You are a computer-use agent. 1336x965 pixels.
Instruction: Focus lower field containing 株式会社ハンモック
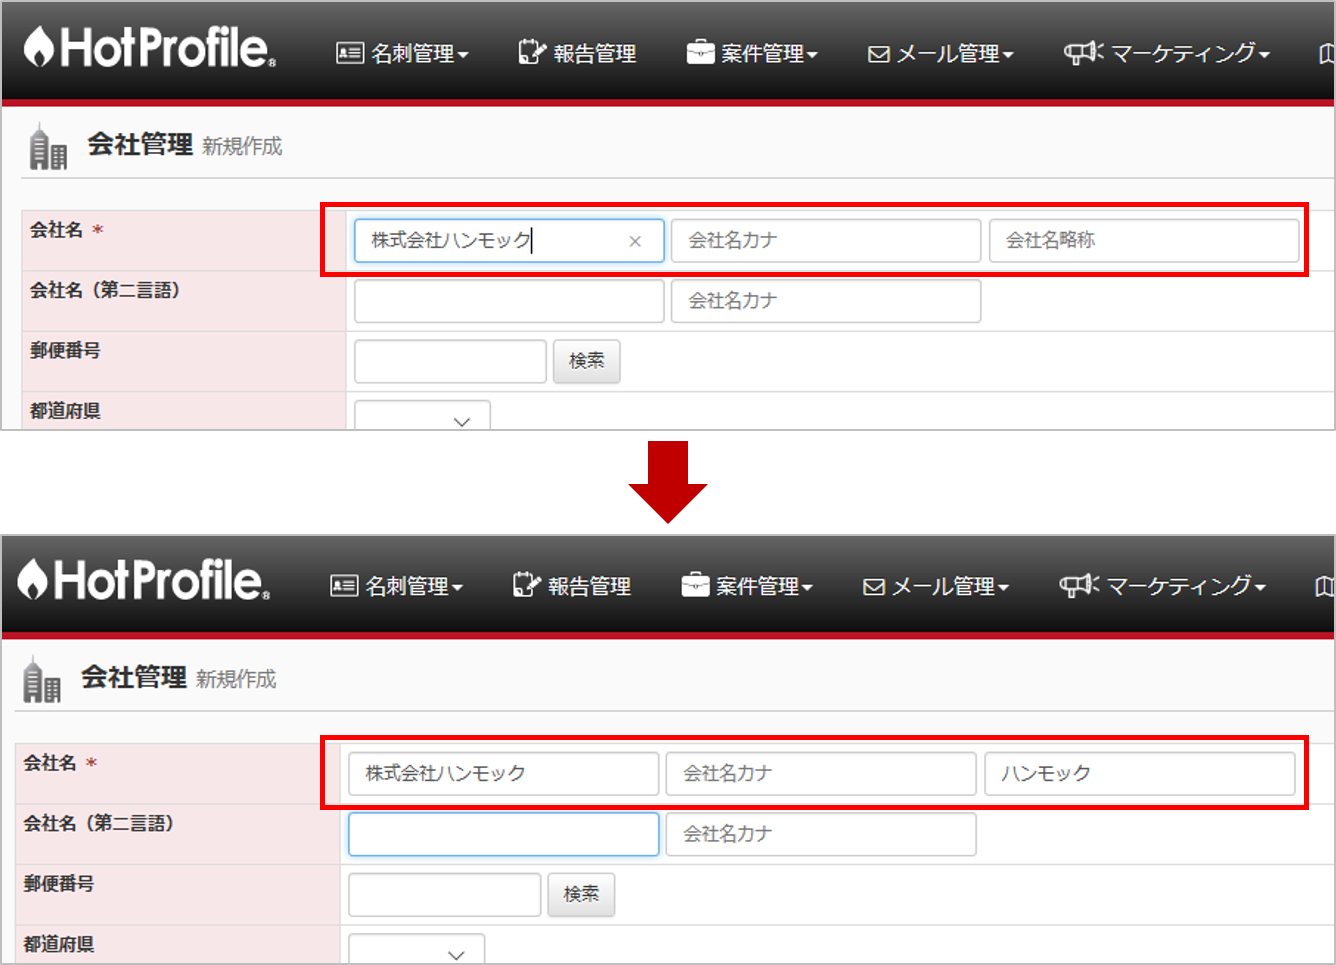click(503, 774)
